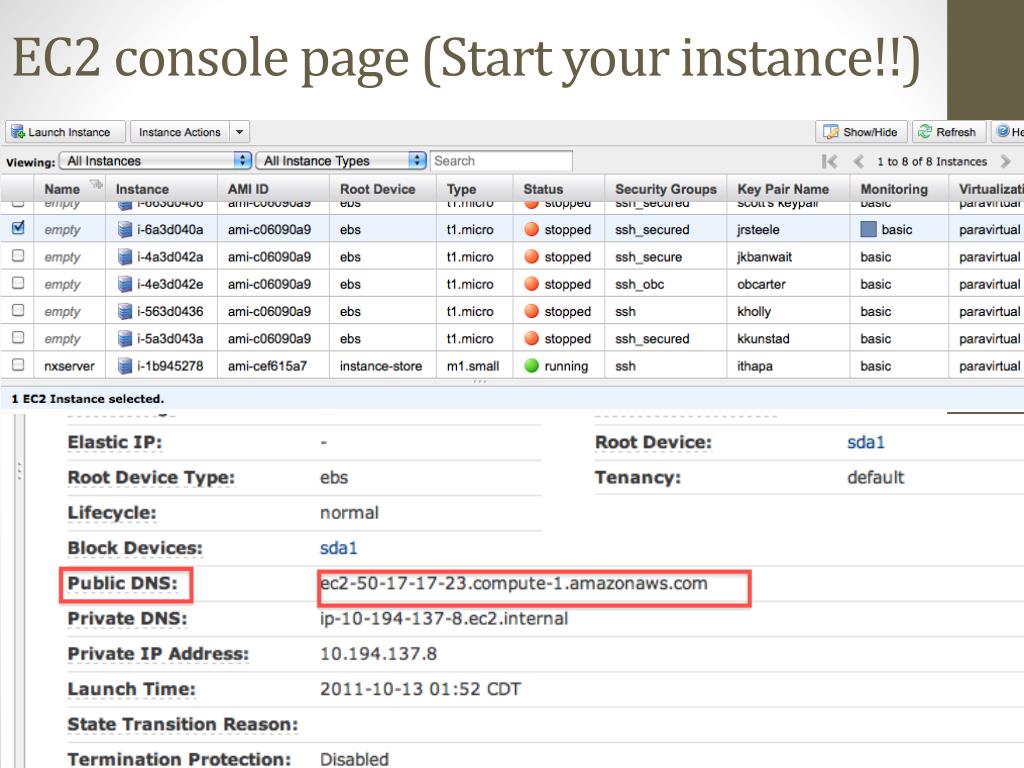Open the Instance Actions menu
The width and height of the screenshot is (1024, 768).
click(x=180, y=132)
